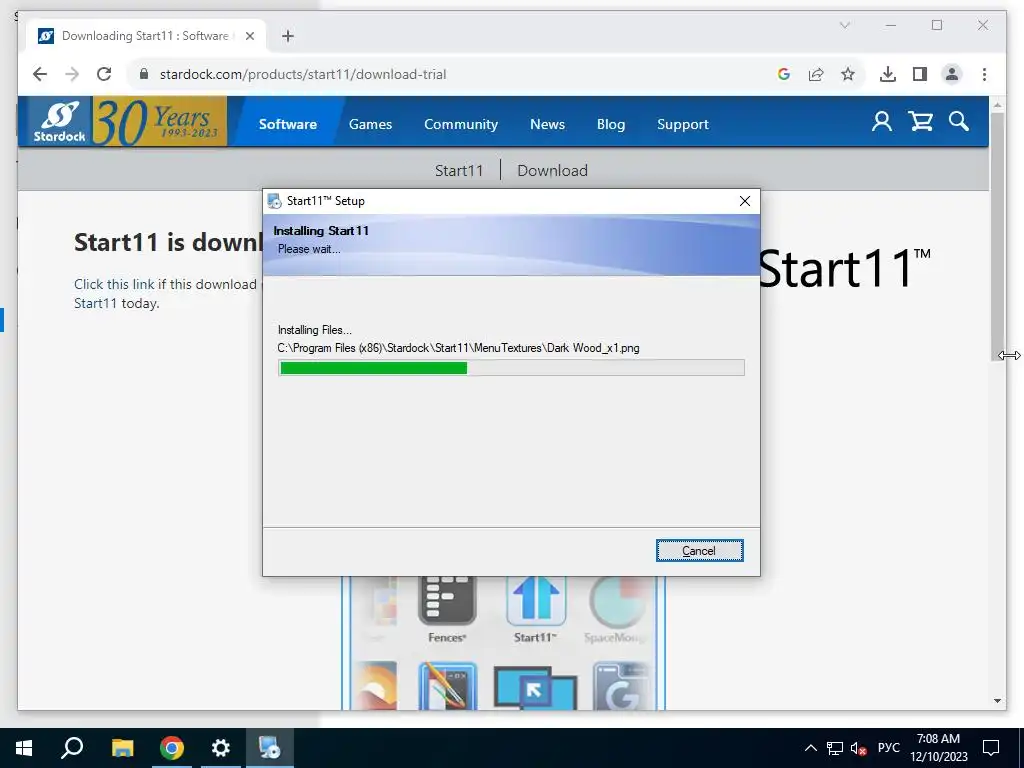
Task: Select the Downloading Start11 tab
Action: 146,36
